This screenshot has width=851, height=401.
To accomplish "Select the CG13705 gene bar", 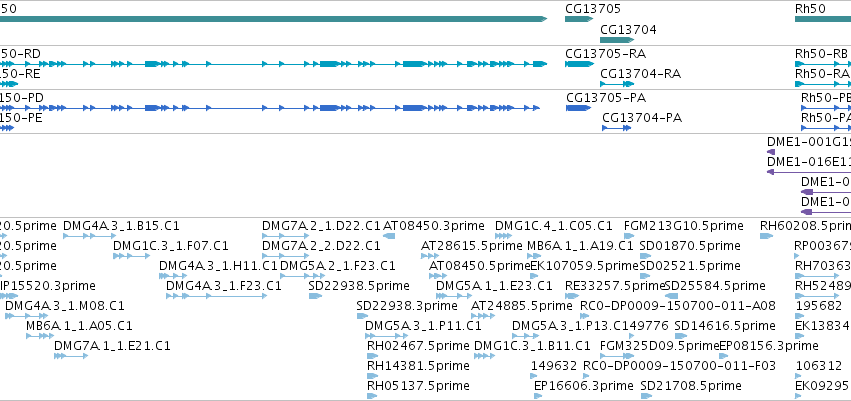I will pos(579,19).
